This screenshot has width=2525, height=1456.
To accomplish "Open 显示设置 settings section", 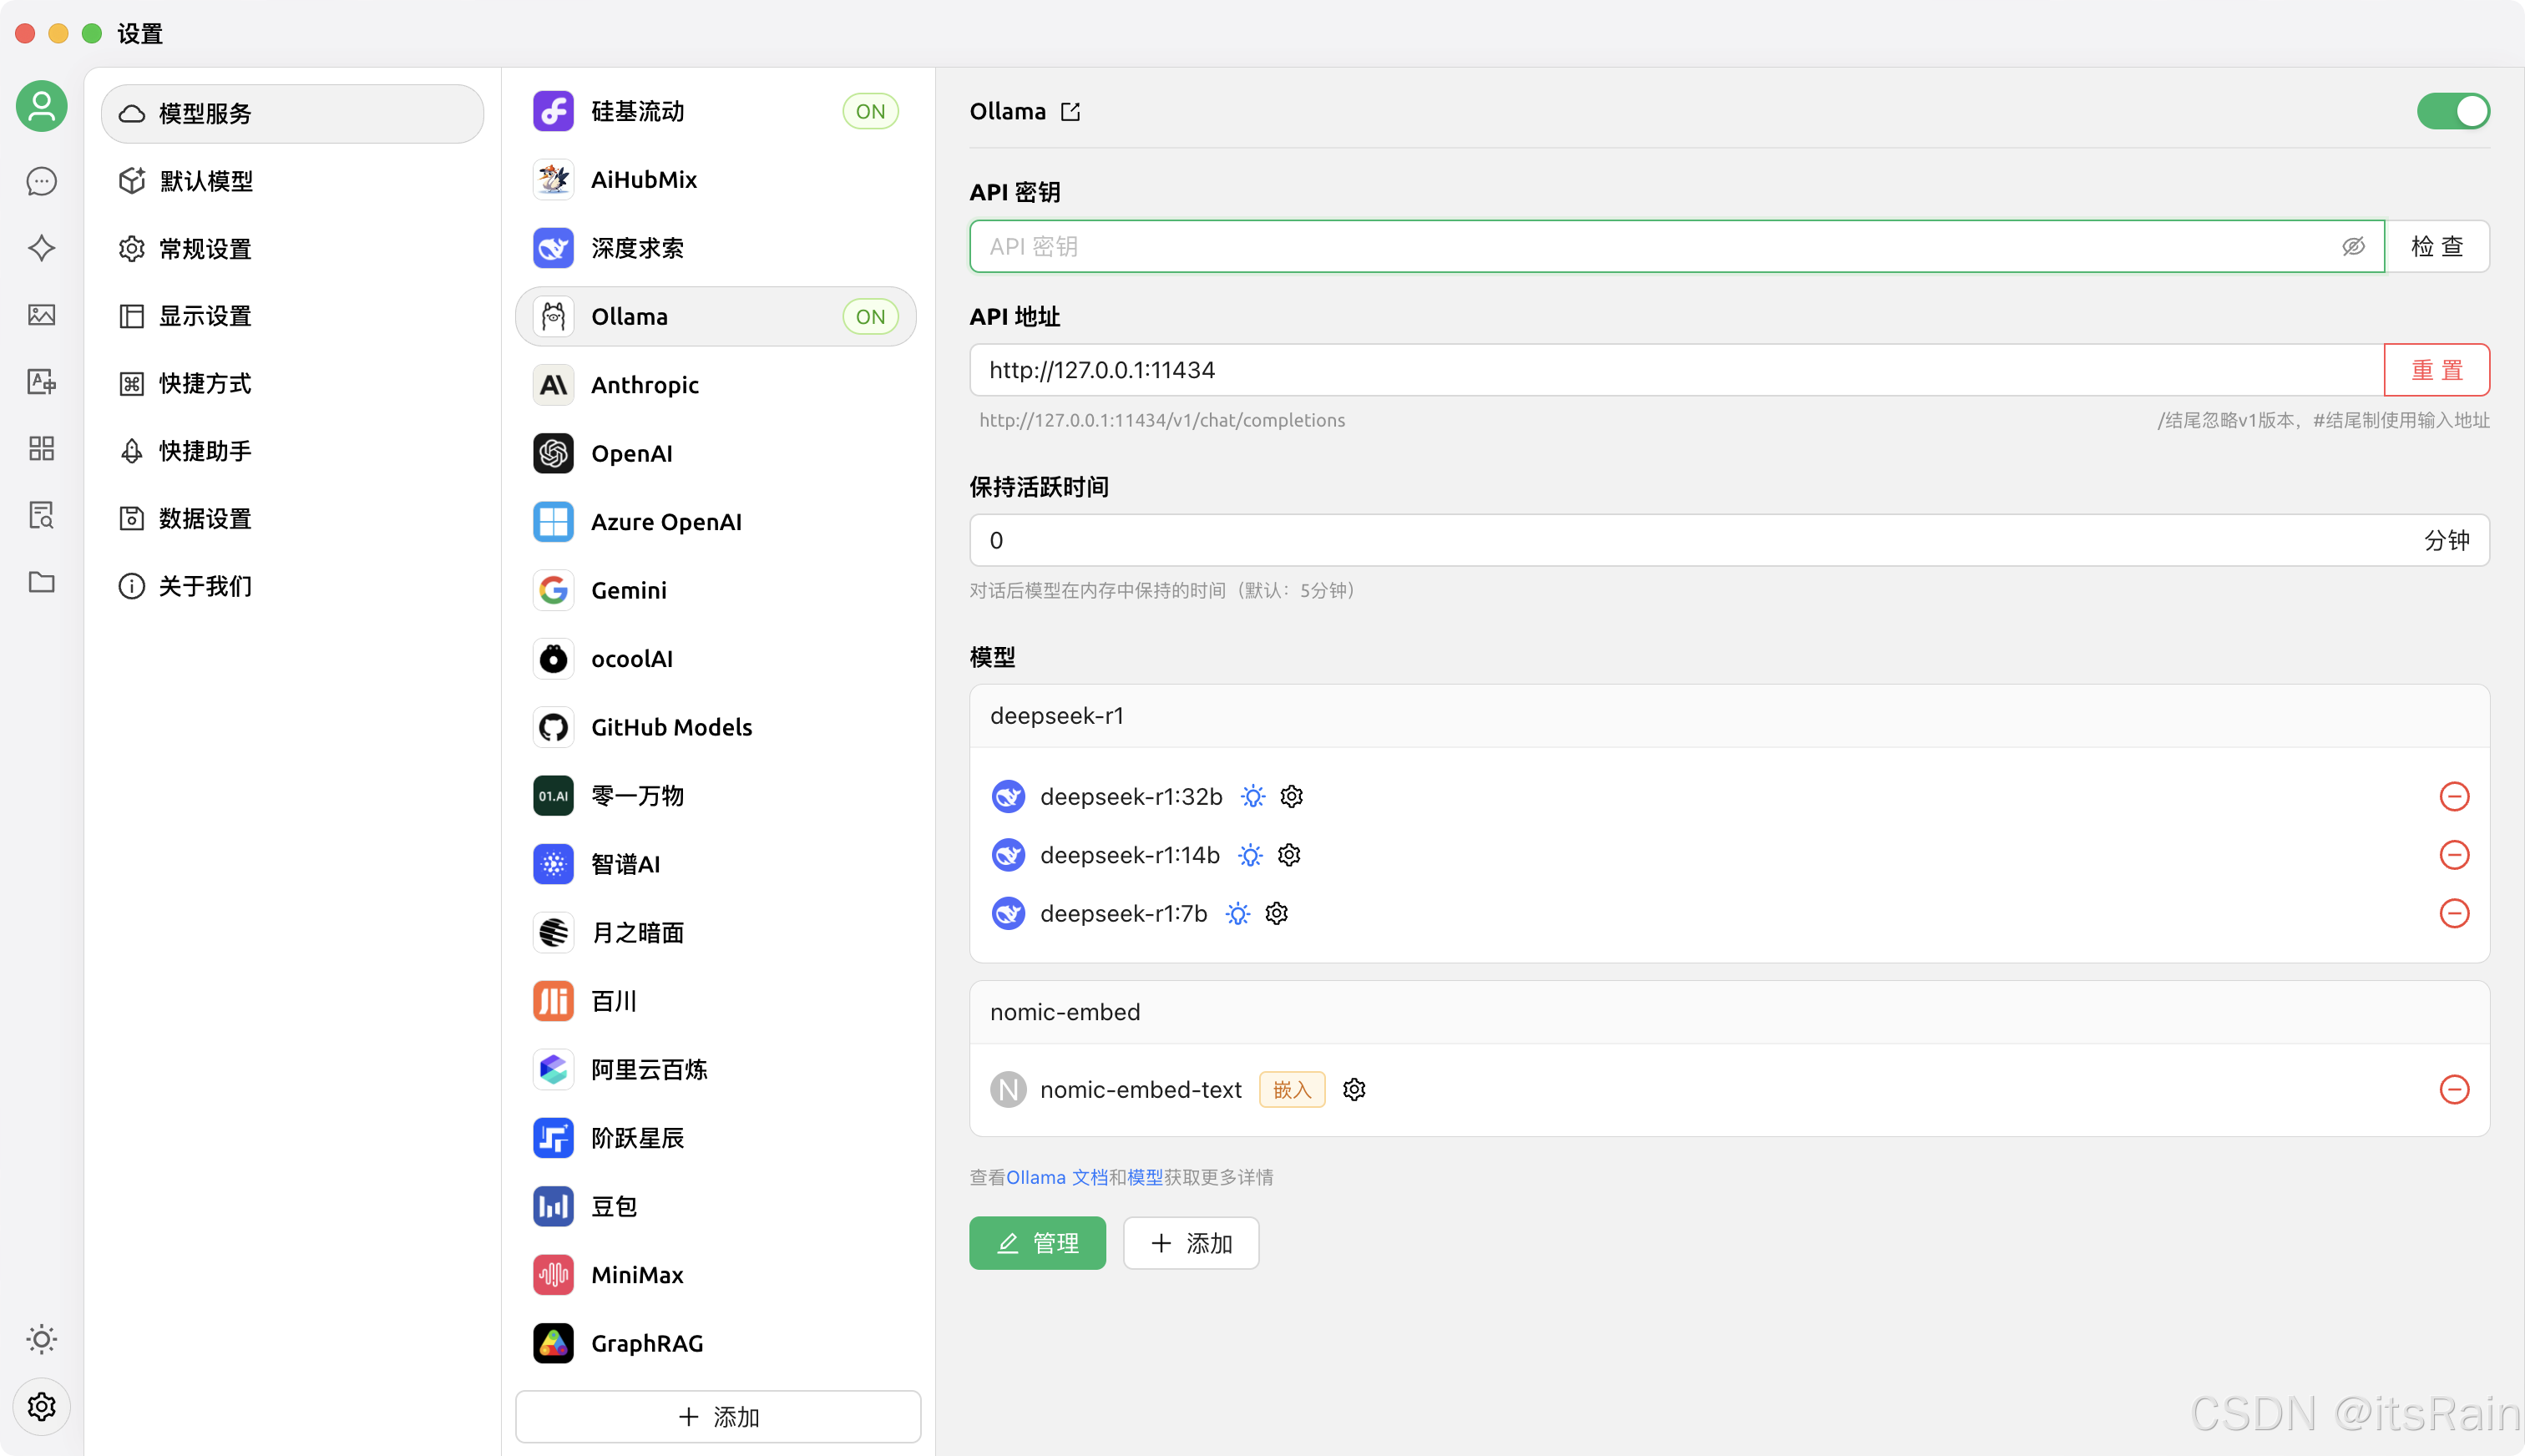I will pyautogui.click(x=292, y=316).
